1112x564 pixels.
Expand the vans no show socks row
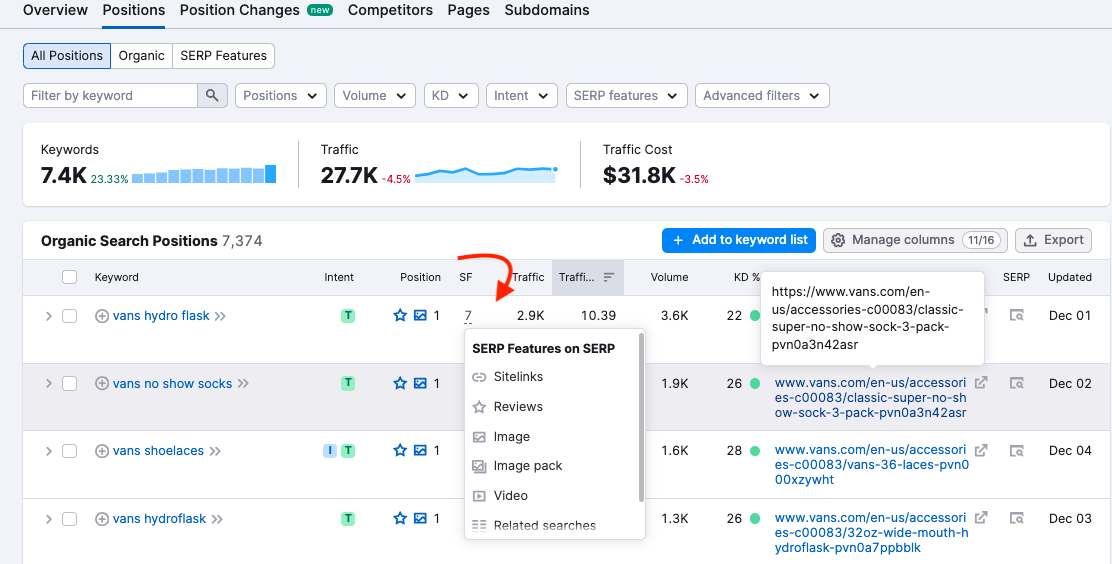pos(48,383)
